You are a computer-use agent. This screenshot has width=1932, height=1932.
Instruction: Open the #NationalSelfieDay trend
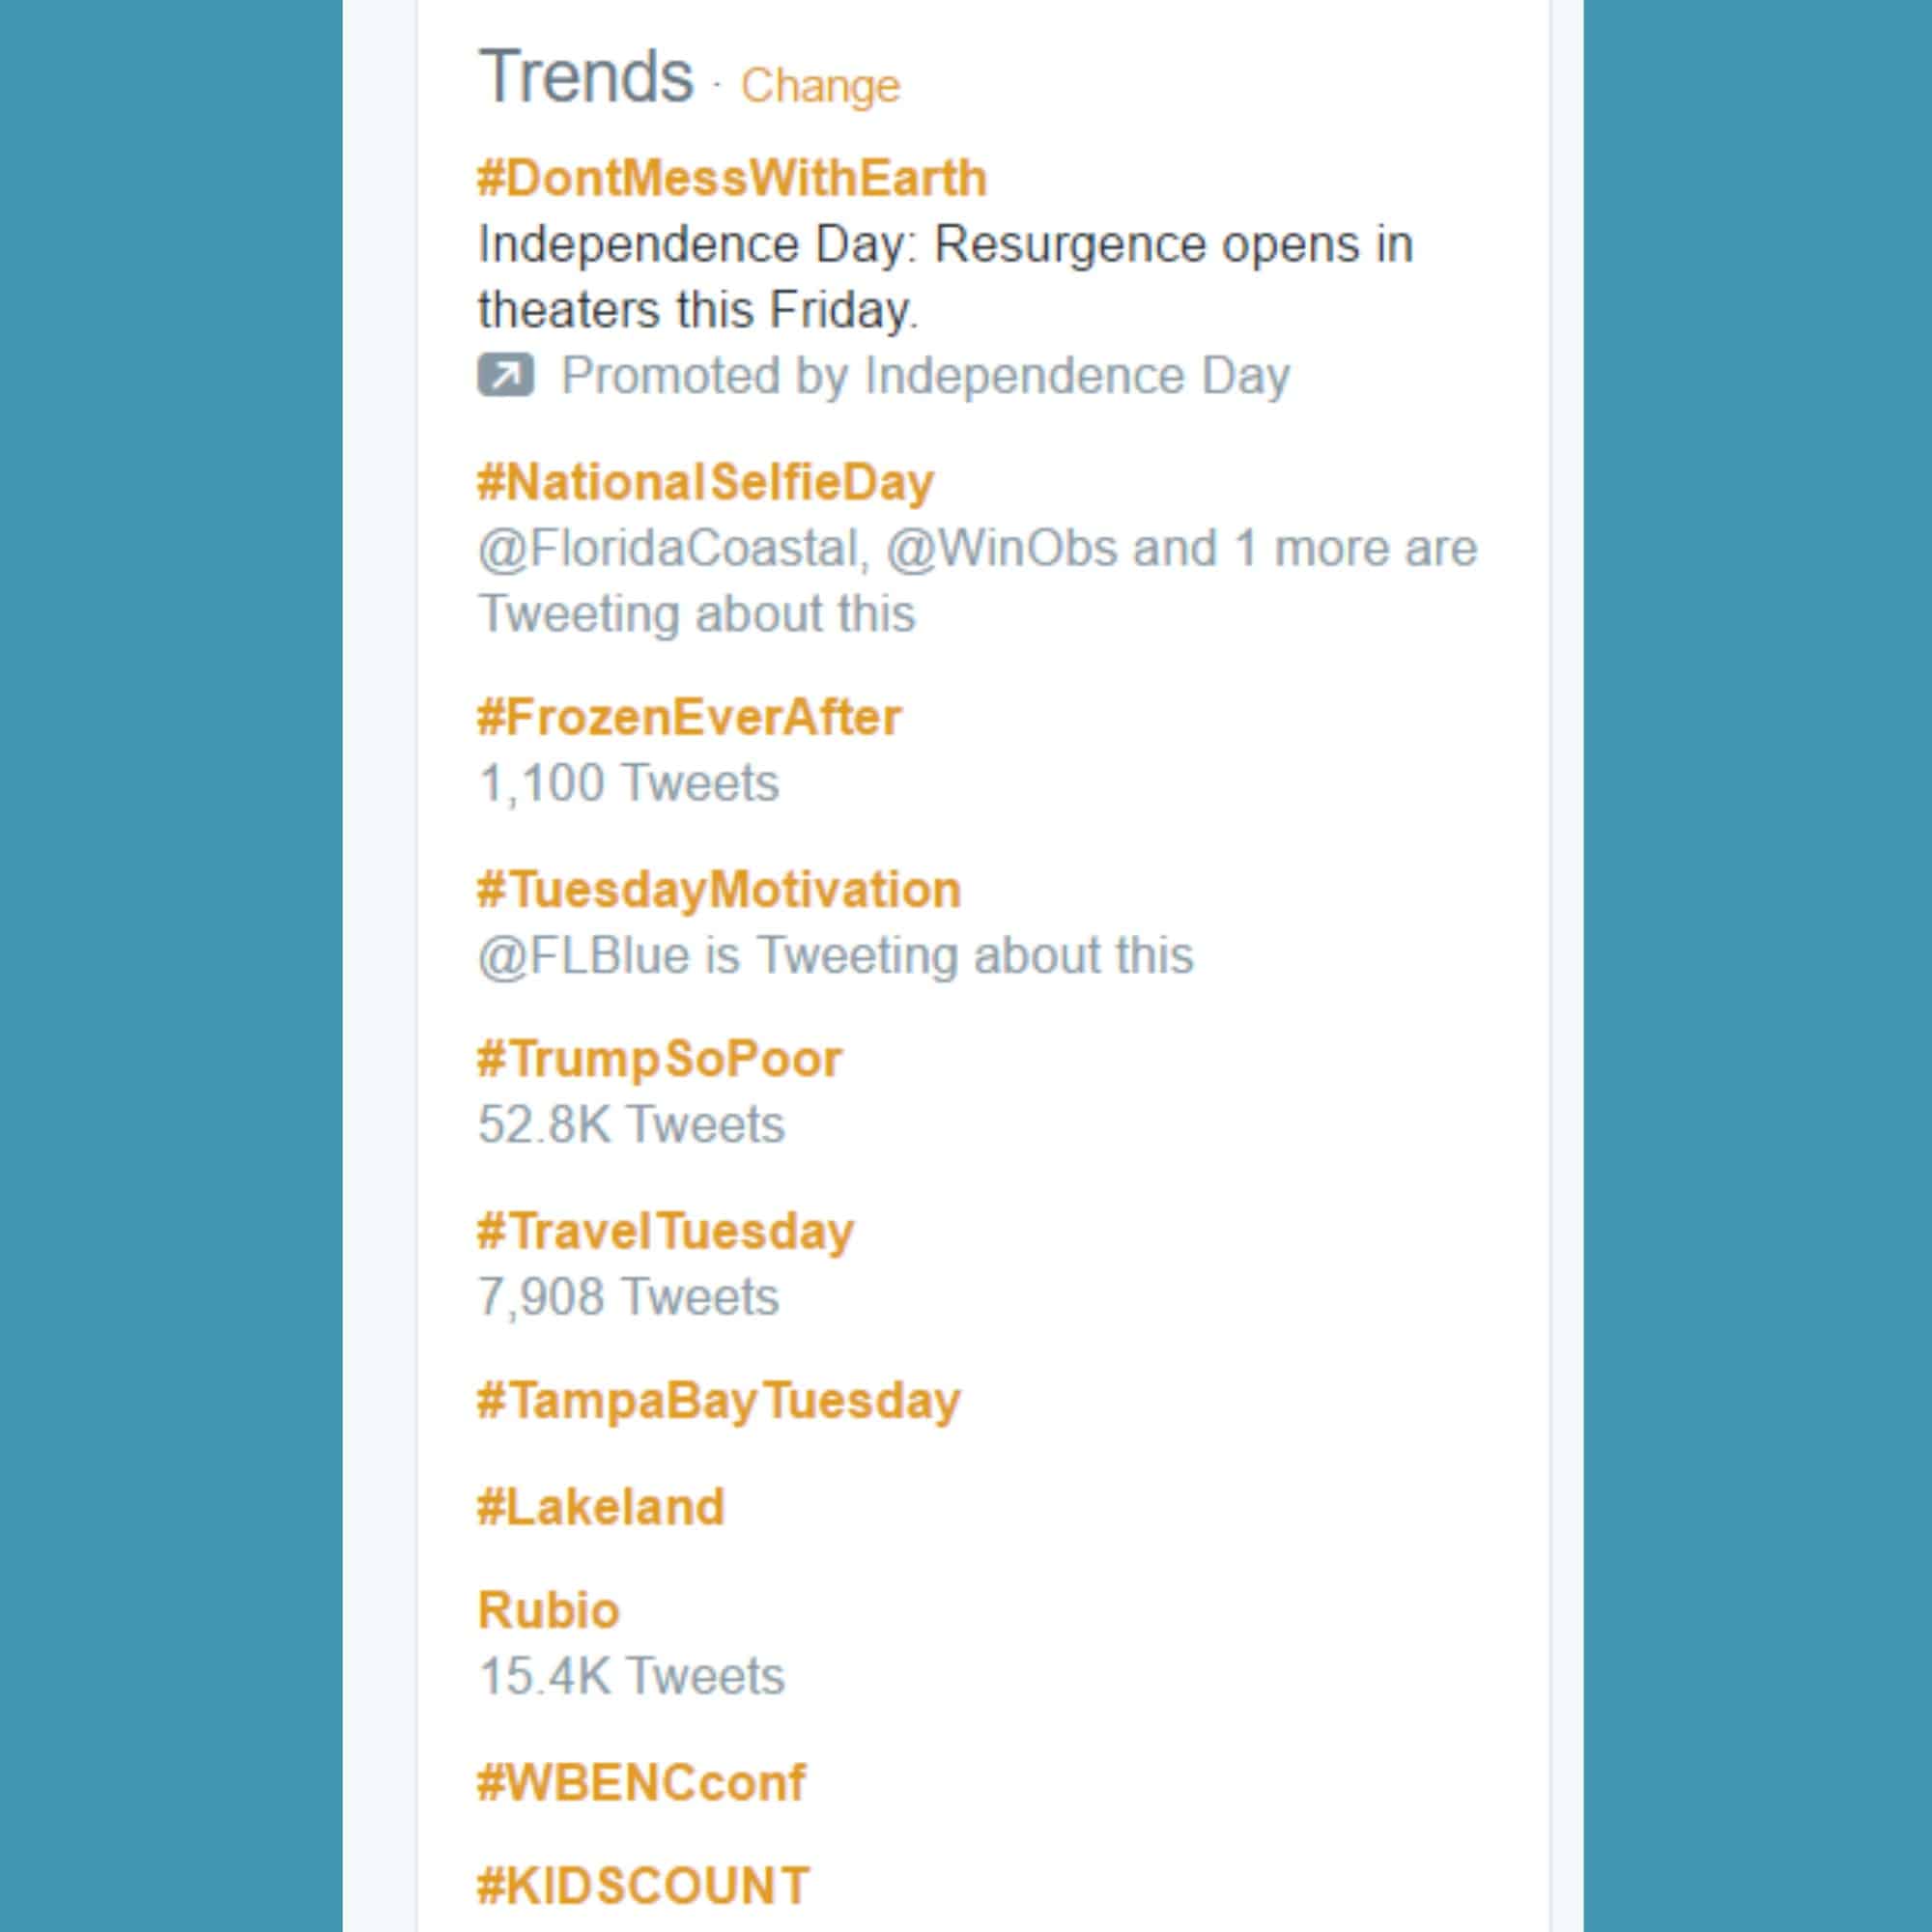pyautogui.click(x=705, y=482)
